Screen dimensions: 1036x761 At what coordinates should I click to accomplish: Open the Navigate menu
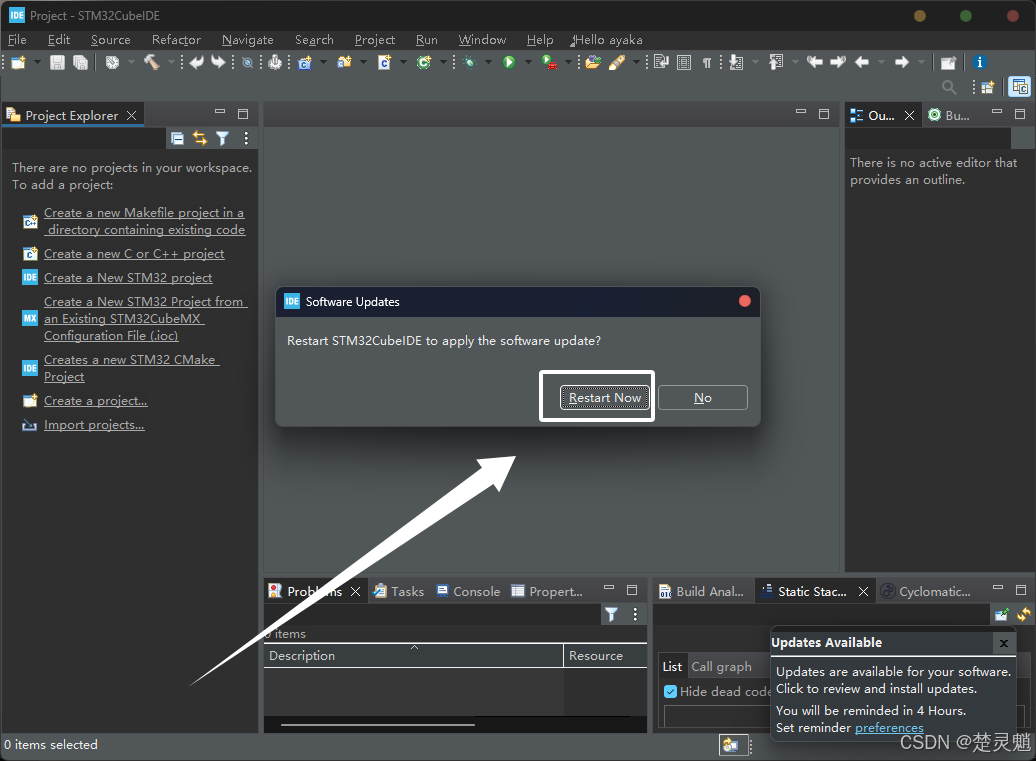pyautogui.click(x=247, y=40)
